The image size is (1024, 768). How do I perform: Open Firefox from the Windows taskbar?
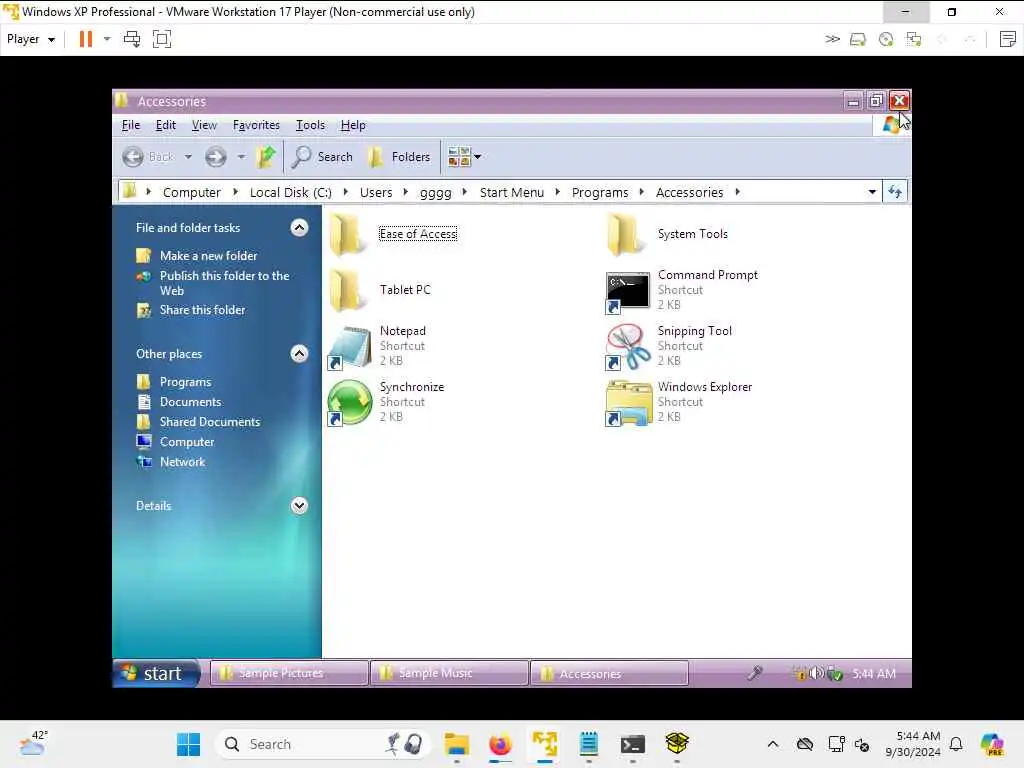[x=500, y=744]
